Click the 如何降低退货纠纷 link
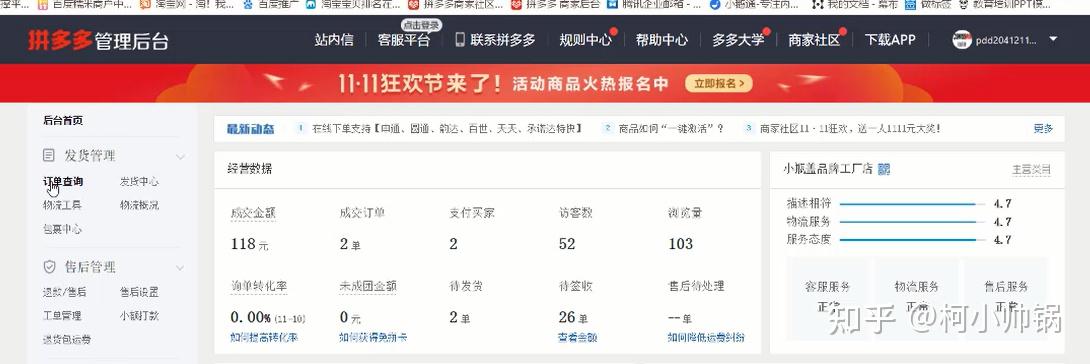Image resolution: width=1090 pixels, height=364 pixels. click(706, 338)
